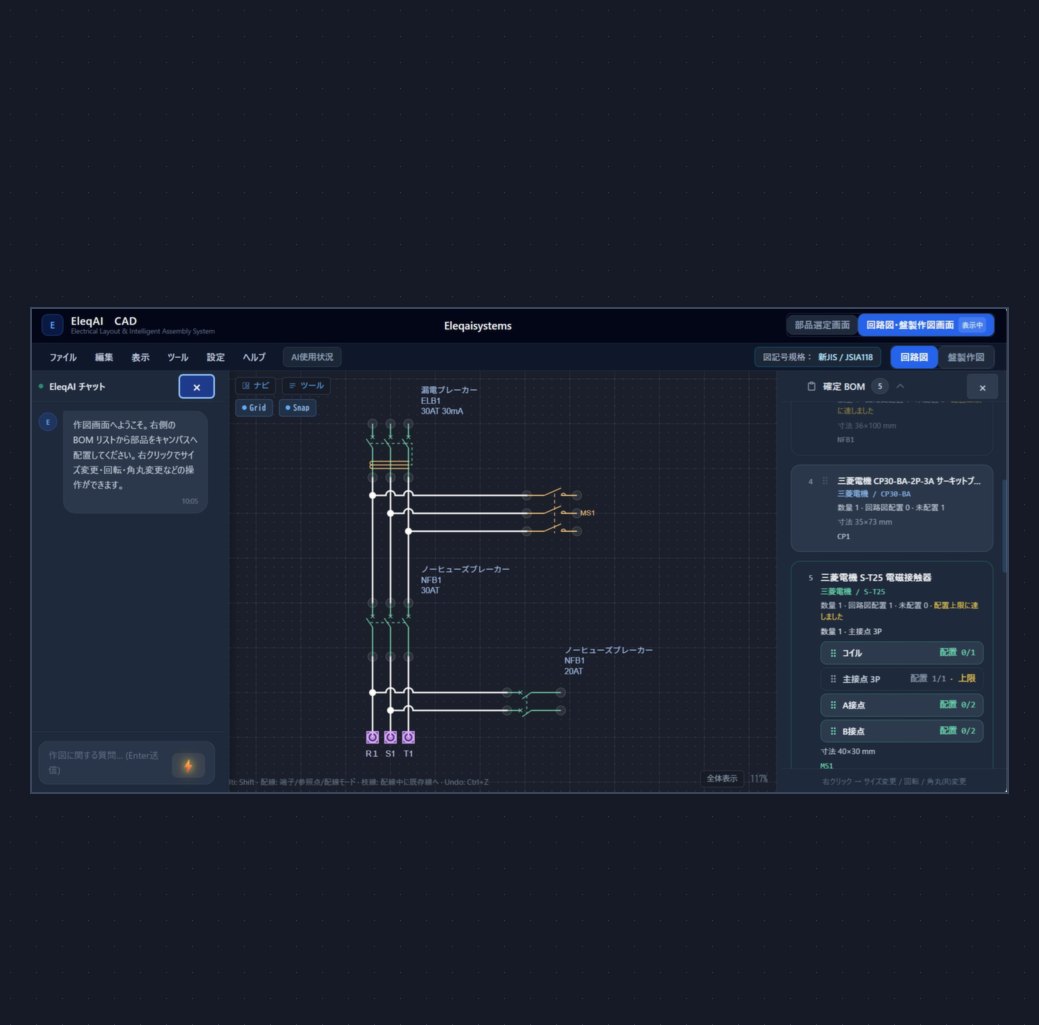Send chat message with lightning button
Image resolution: width=1039 pixels, height=1025 pixels.
(188, 765)
